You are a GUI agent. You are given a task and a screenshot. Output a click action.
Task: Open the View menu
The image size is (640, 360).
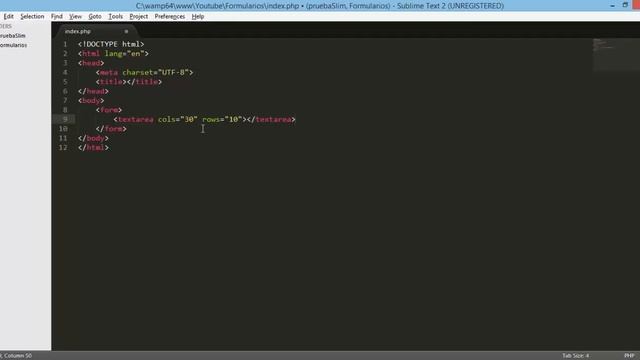click(x=75, y=16)
